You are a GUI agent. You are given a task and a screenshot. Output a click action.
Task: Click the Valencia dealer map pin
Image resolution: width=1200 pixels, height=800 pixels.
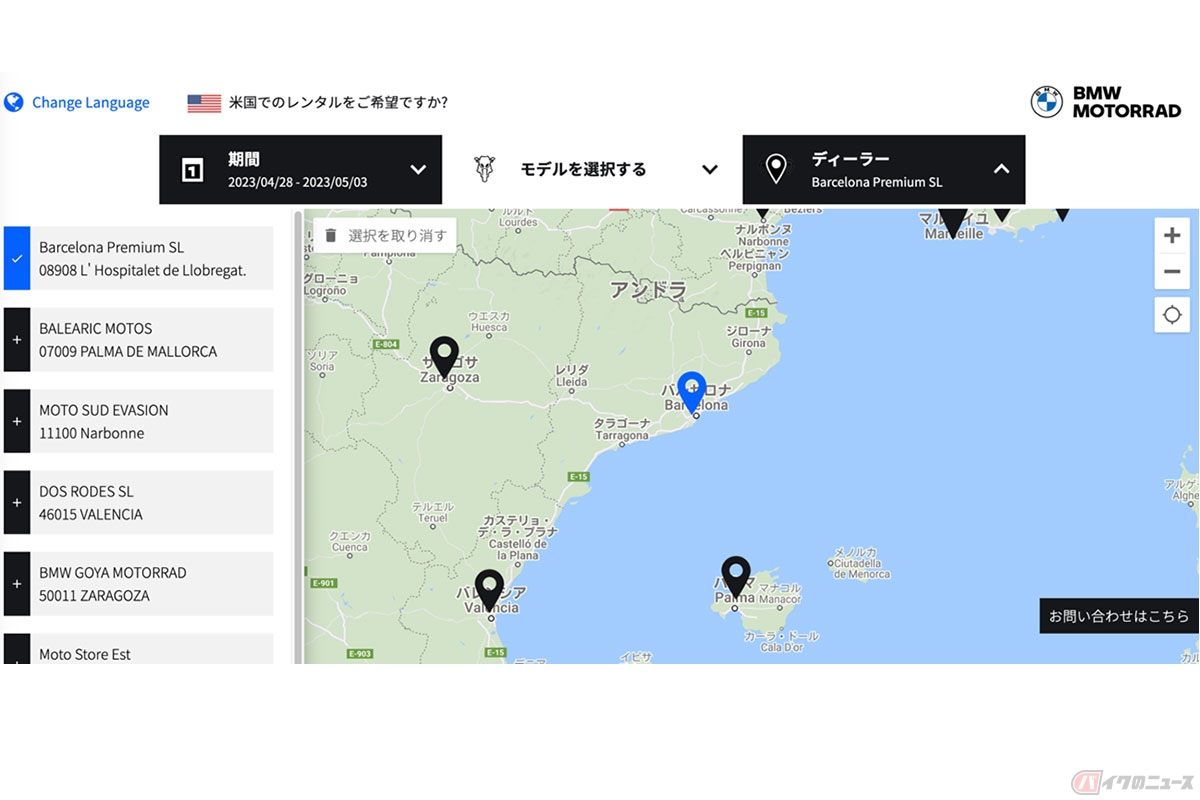489,591
